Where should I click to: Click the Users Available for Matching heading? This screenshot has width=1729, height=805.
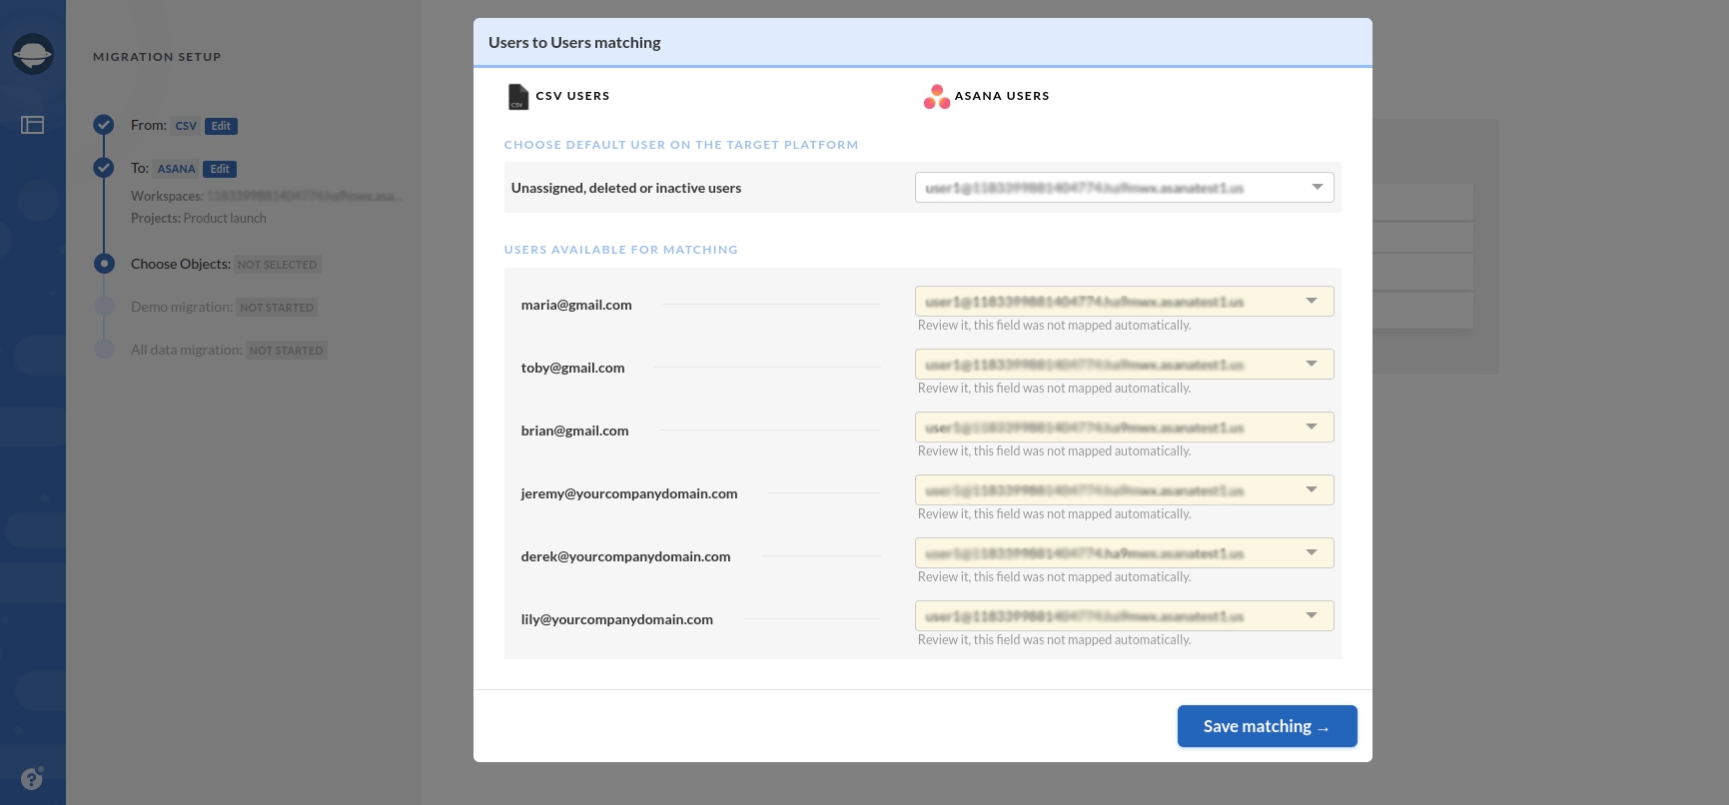pyautogui.click(x=621, y=250)
